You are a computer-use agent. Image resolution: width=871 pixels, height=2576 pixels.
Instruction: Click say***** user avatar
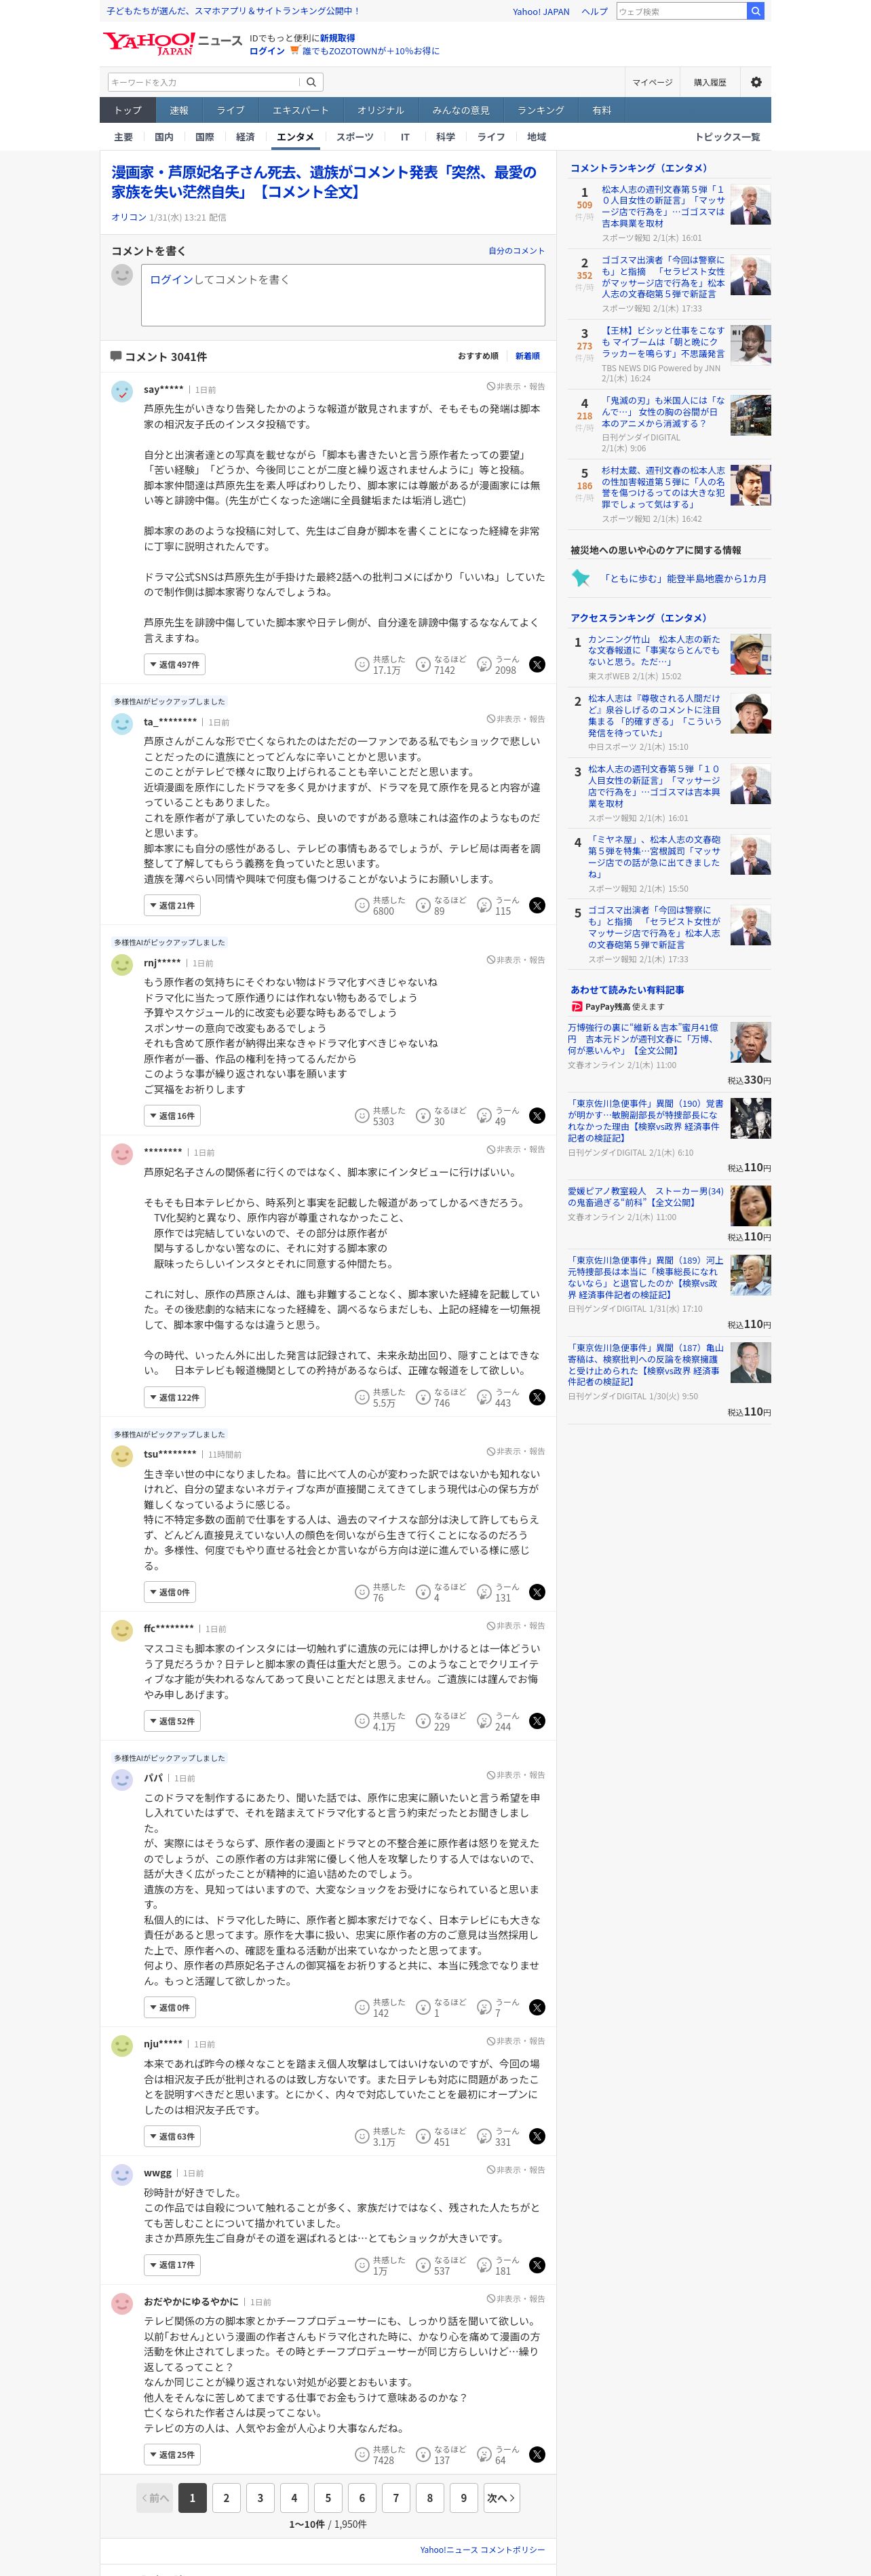click(x=122, y=391)
